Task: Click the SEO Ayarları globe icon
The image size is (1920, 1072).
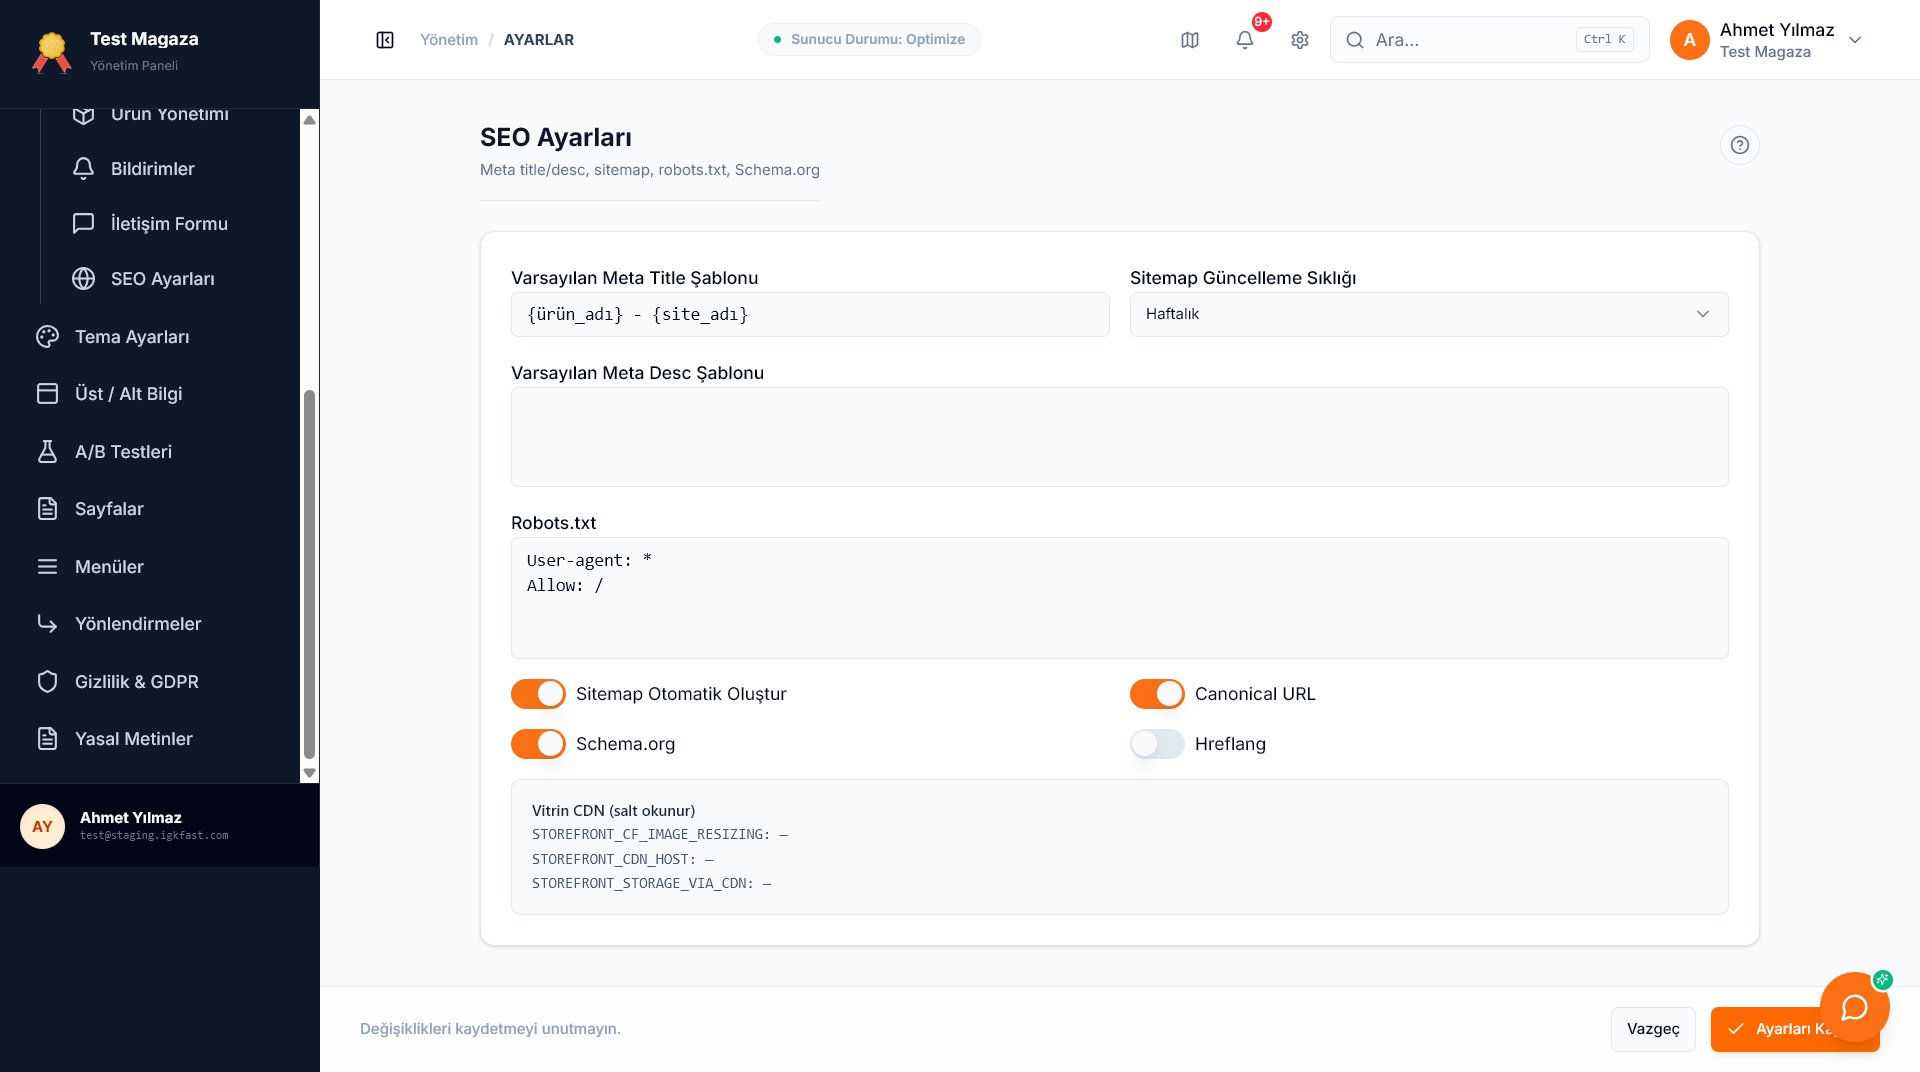Action: 84,279
